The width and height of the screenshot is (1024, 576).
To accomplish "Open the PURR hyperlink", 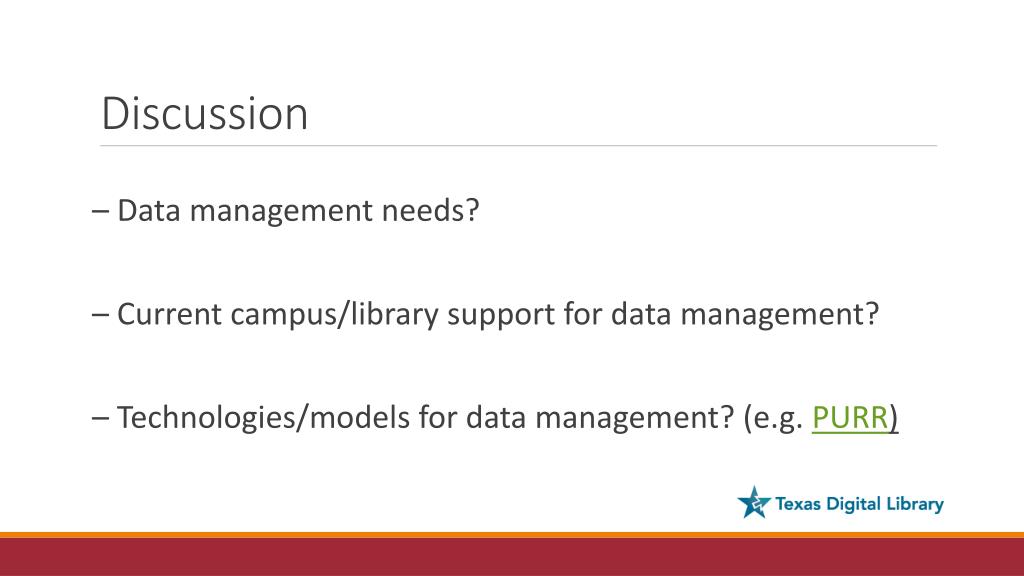I will click(x=850, y=418).
